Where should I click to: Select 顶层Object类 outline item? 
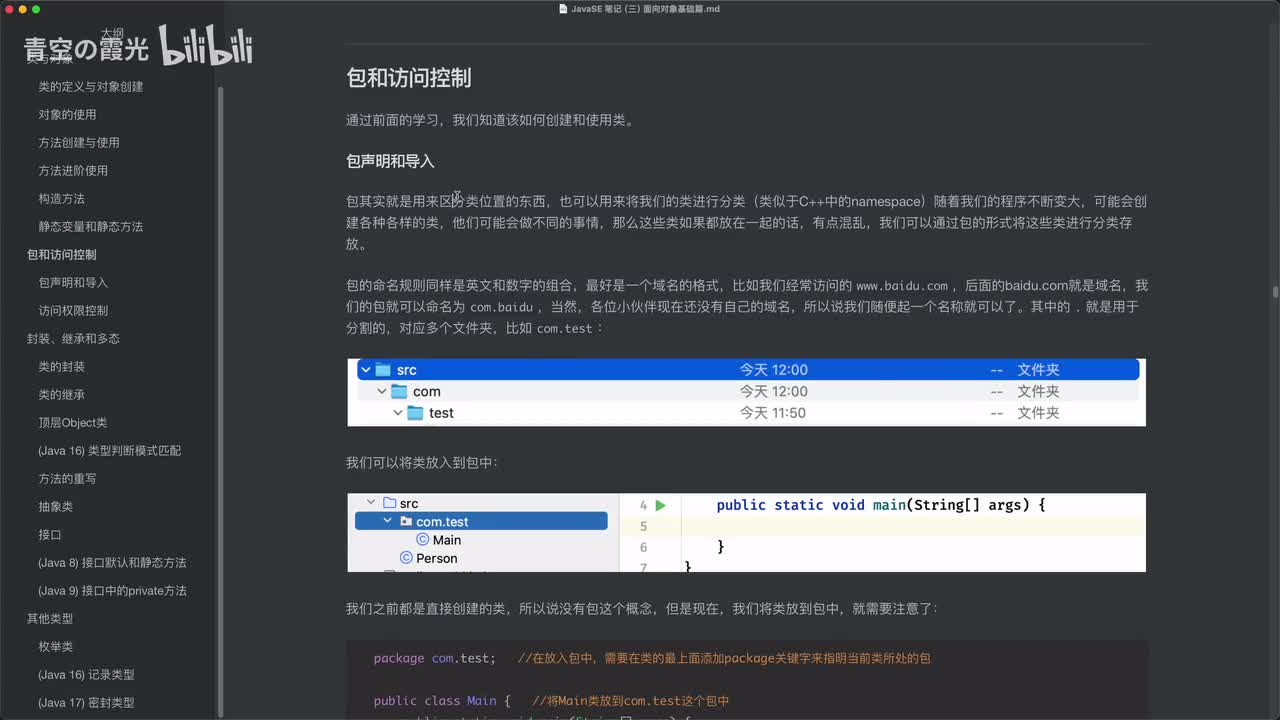point(72,423)
